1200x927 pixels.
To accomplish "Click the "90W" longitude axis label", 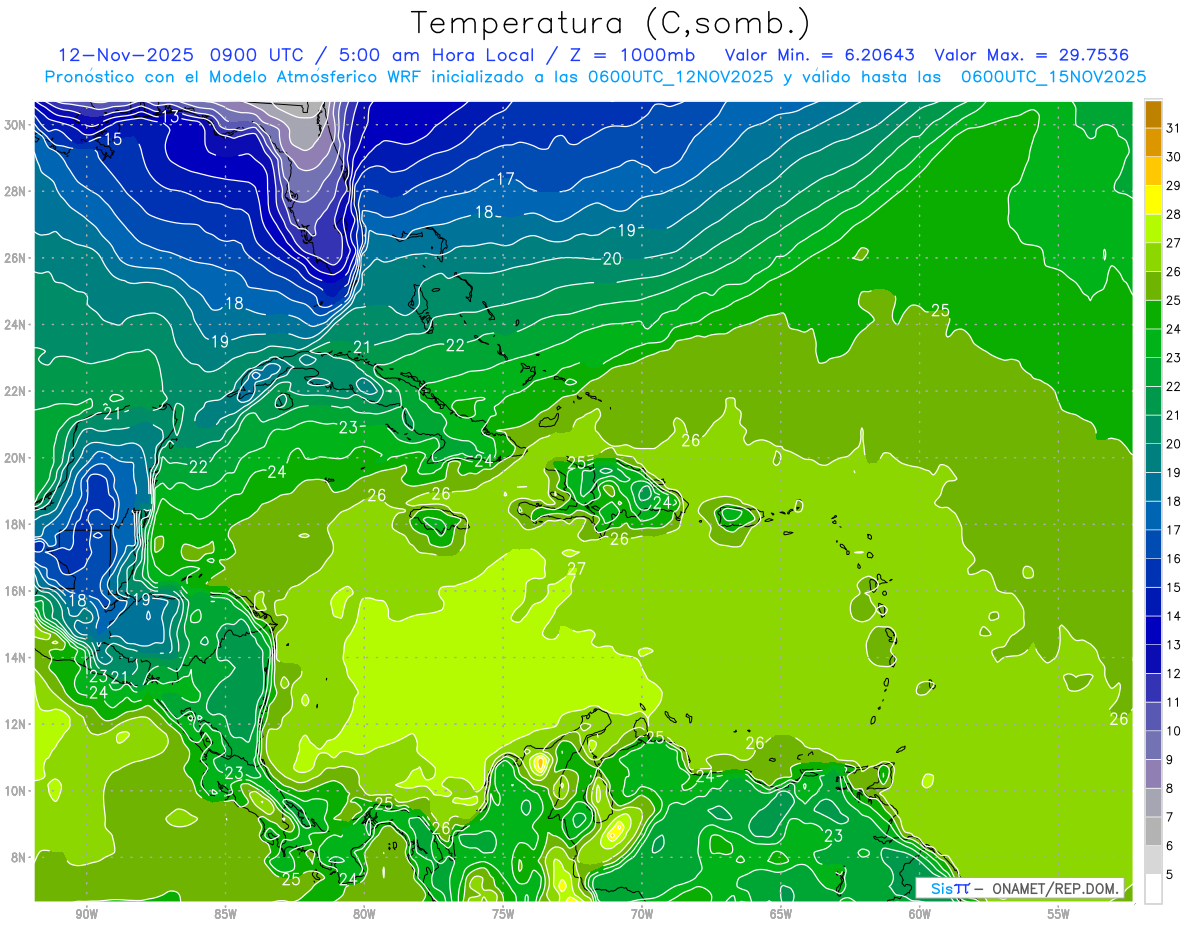I will tap(87, 913).
